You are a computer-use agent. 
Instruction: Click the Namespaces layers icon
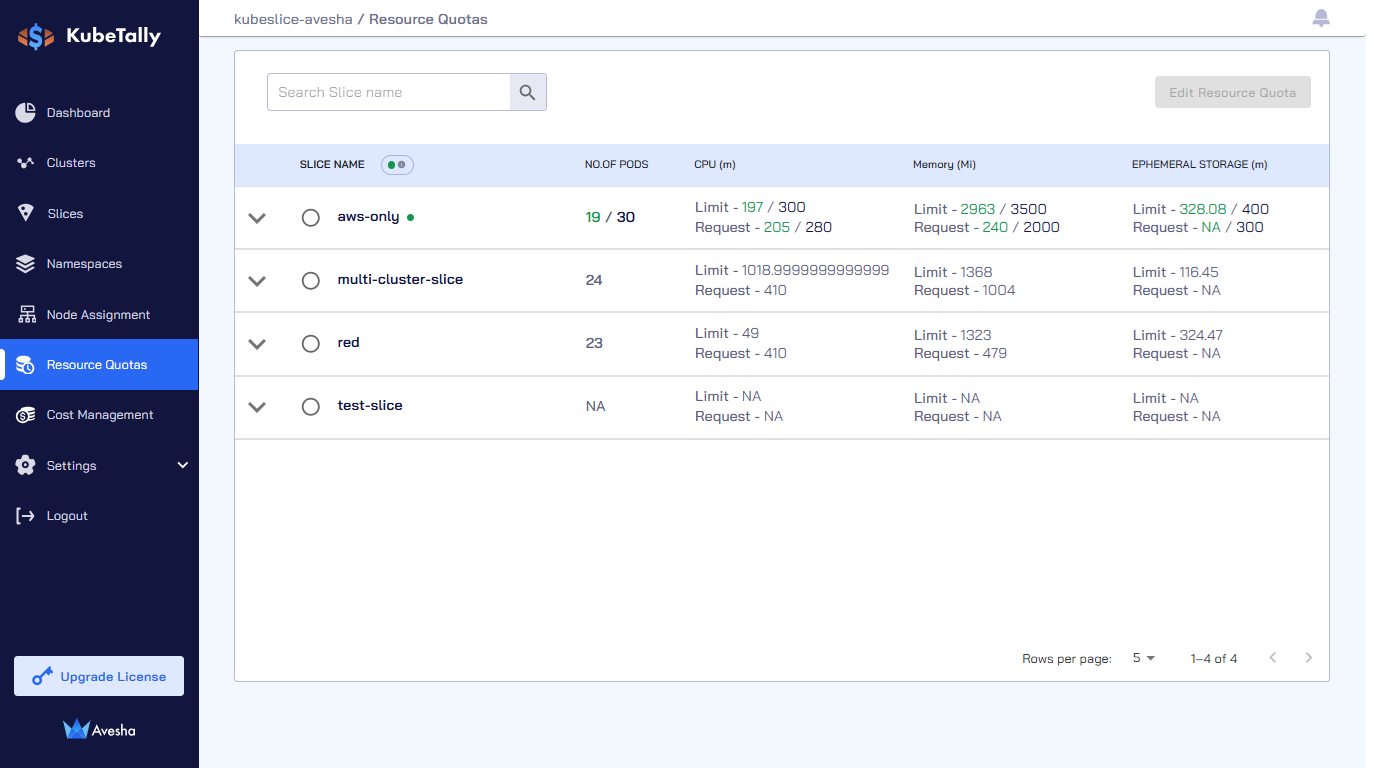[26, 264]
